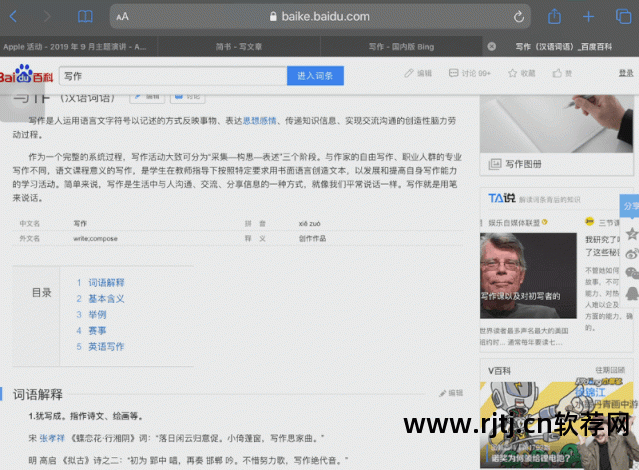
Task: Click the 创作作品 definition value
Action: pyautogui.click(x=312, y=238)
